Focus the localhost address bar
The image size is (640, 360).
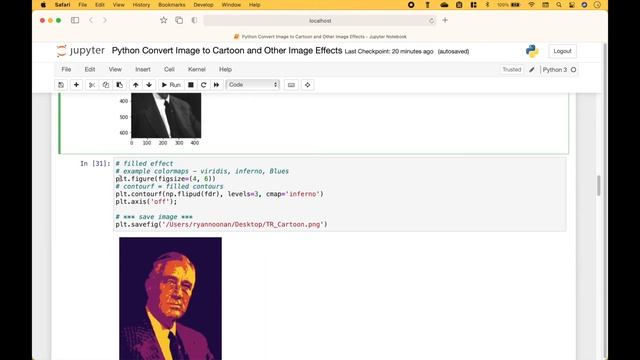[320, 20]
